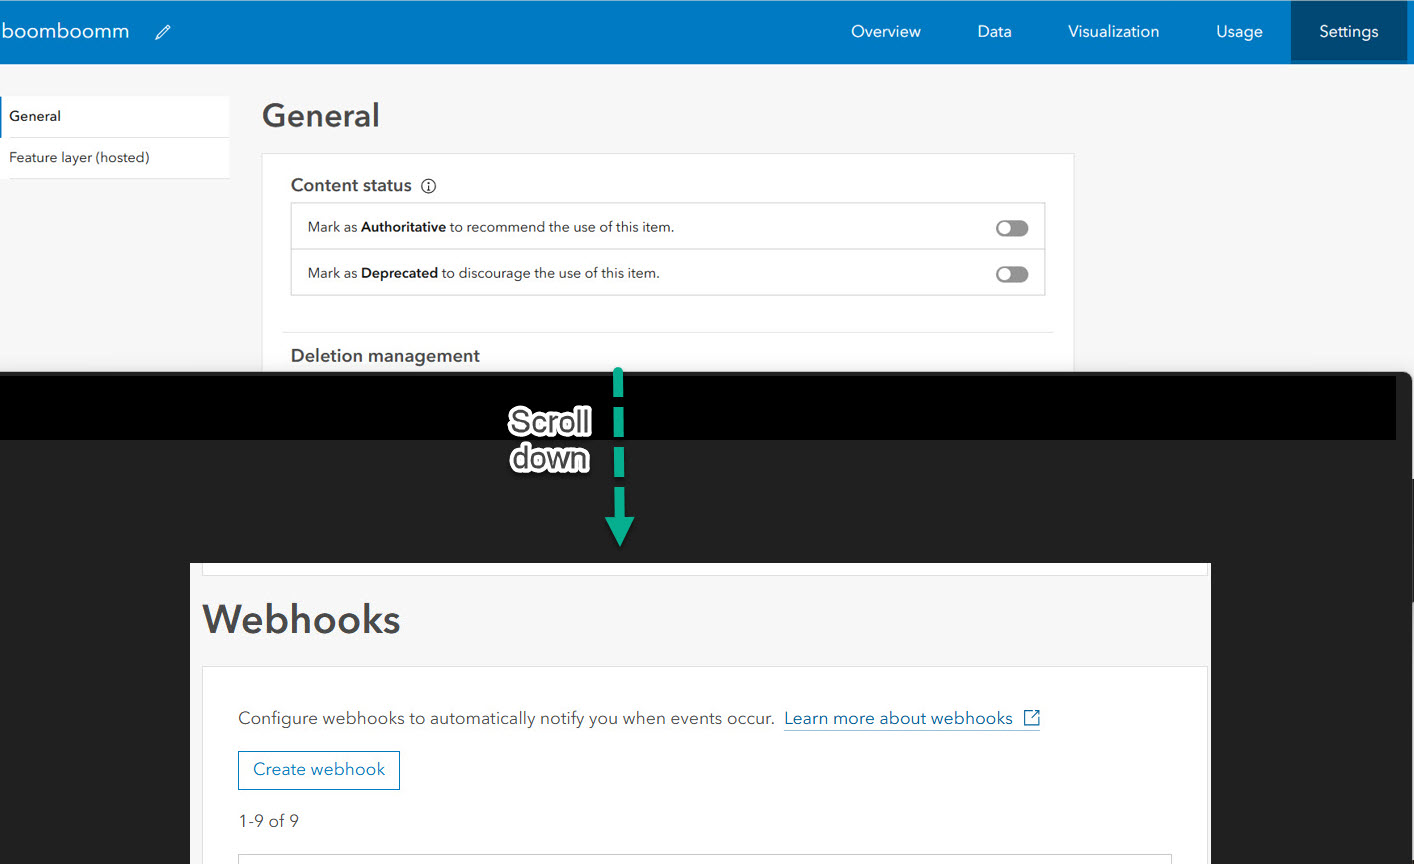The height and width of the screenshot is (864, 1414).
Task: Click the 1-9 of 9 pagination label
Action: pyautogui.click(x=269, y=820)
